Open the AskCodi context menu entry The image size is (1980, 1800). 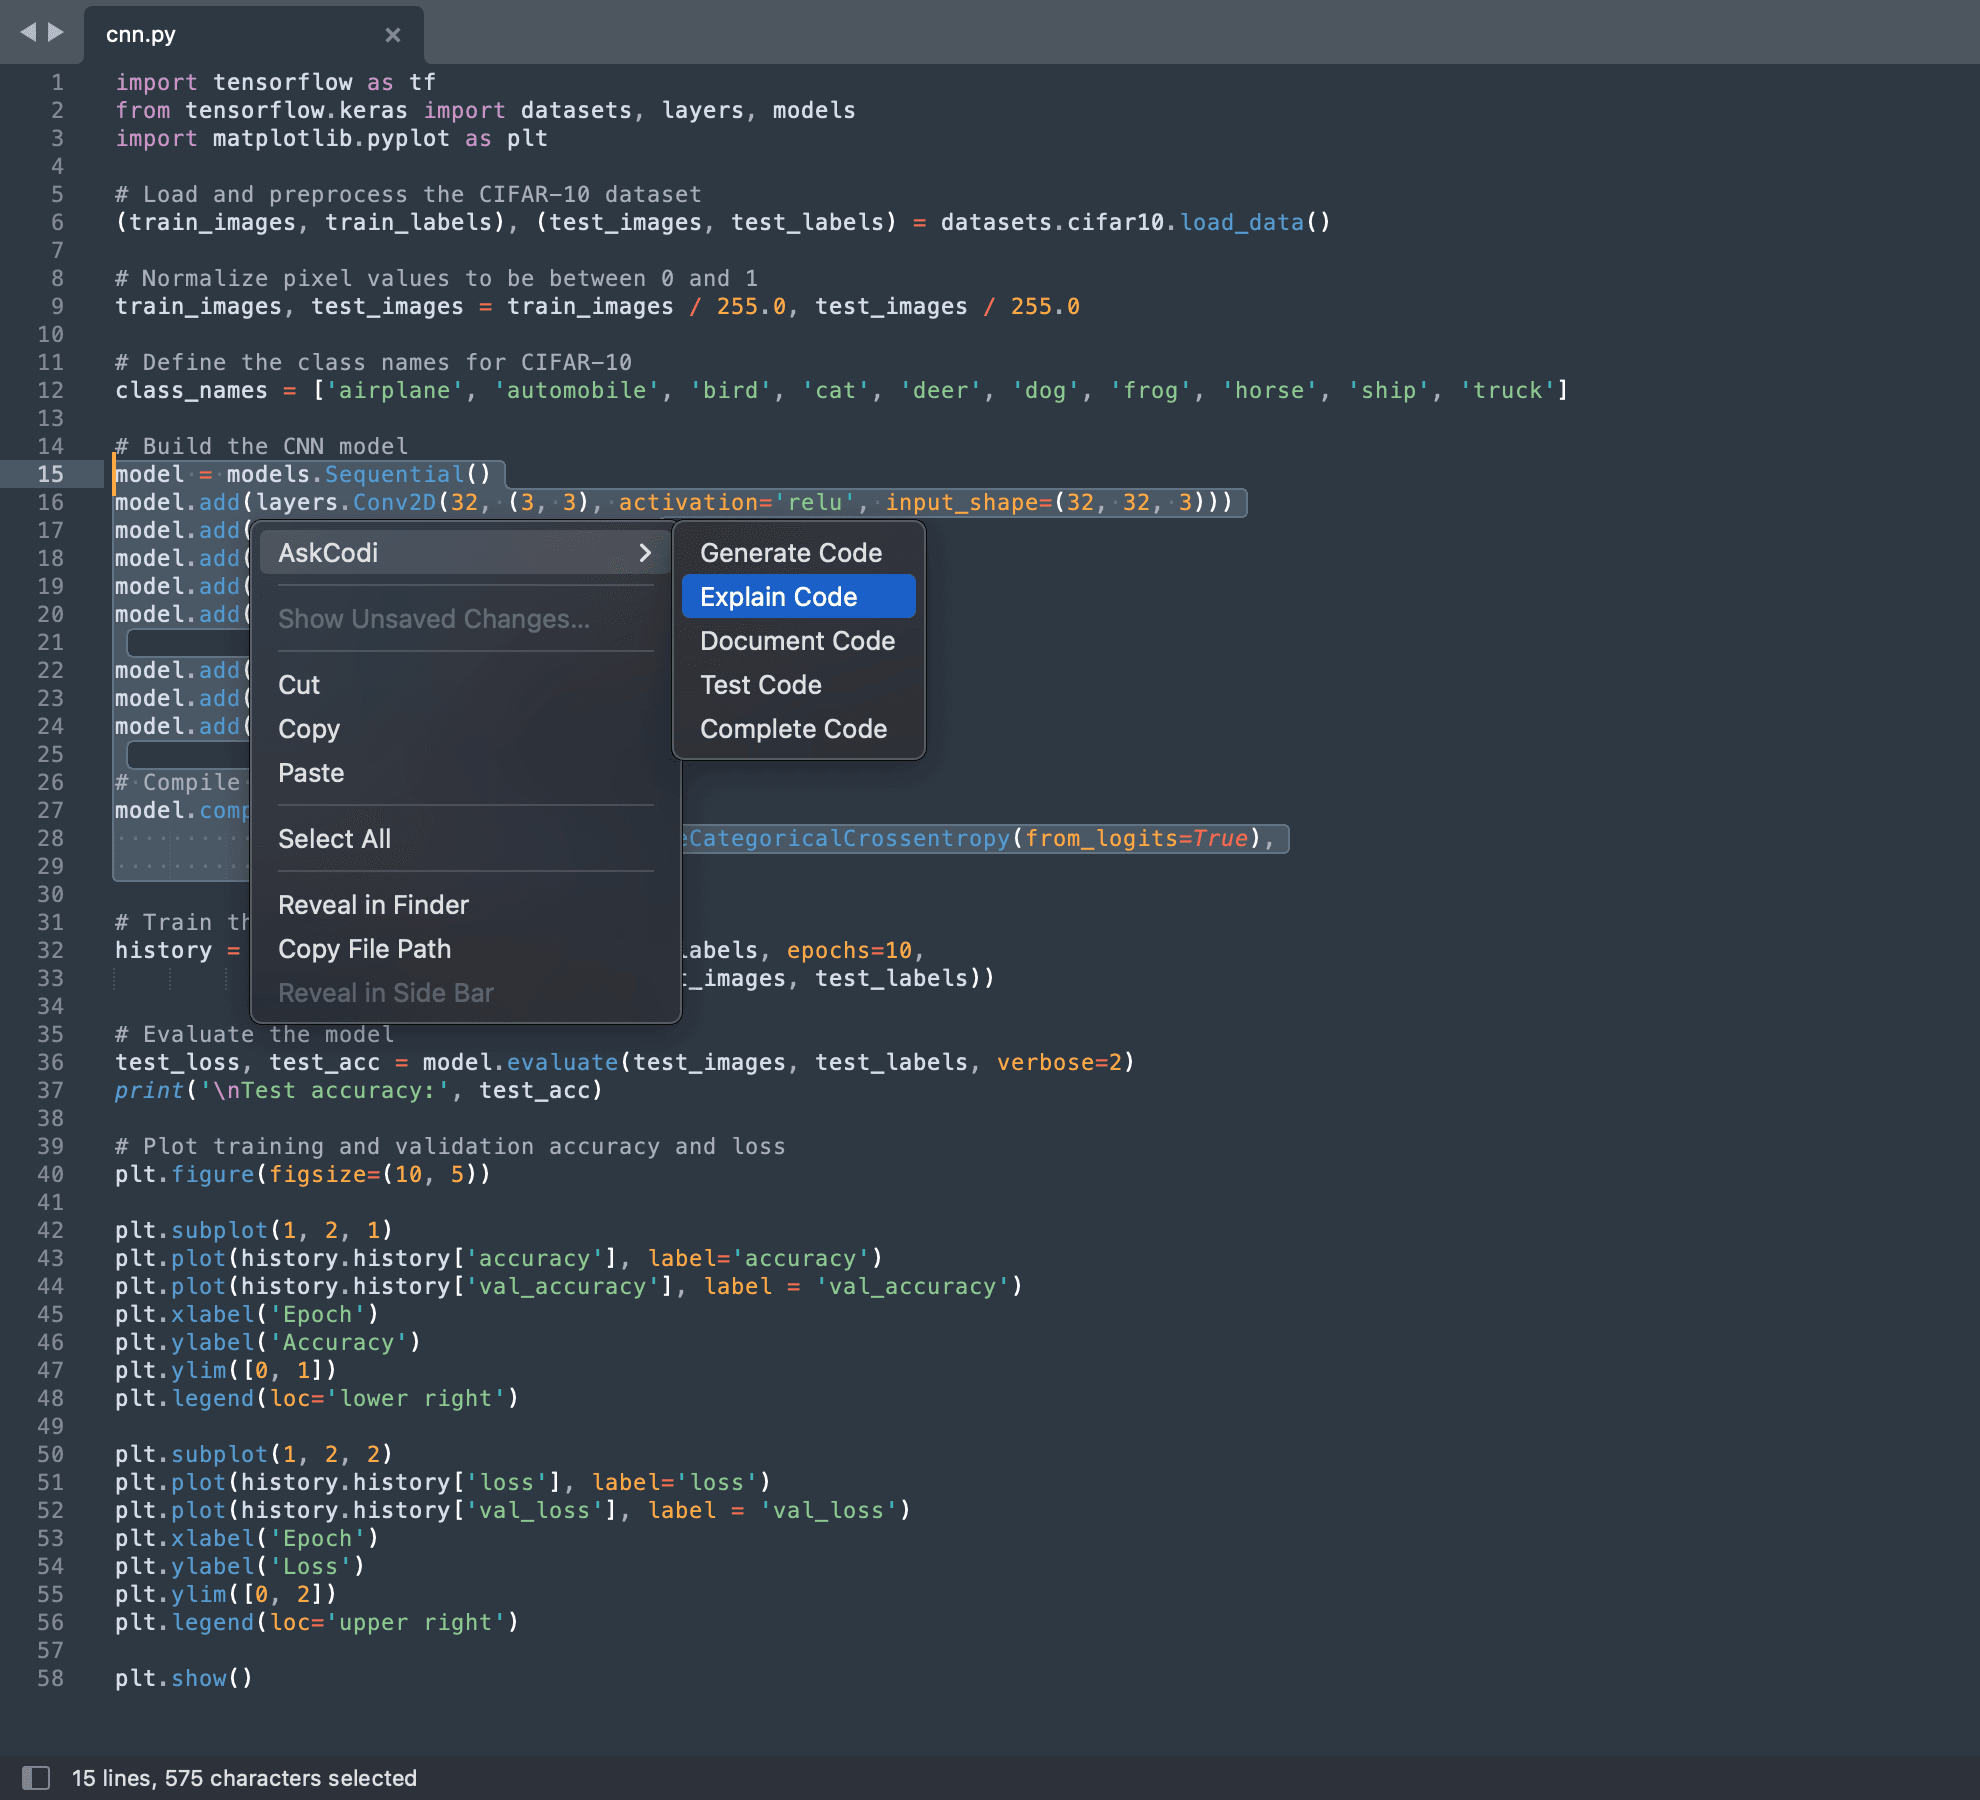tap(465, 553)
